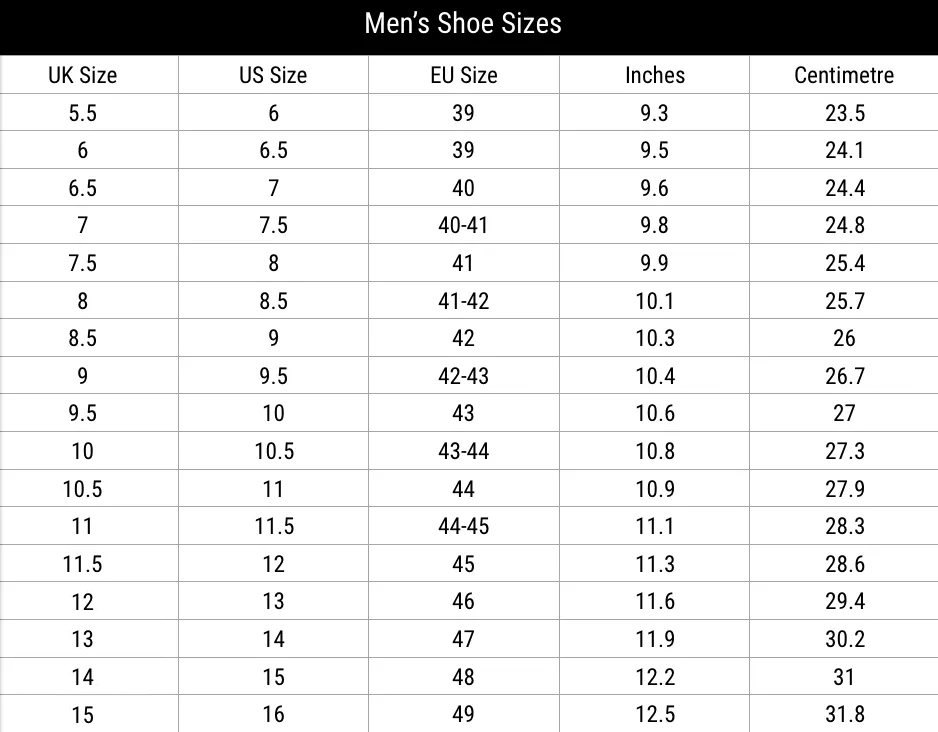The height and width of the screenshot is (732, 938).
Task: Click the EU size 44-45 cell
Action: point(463,526)
